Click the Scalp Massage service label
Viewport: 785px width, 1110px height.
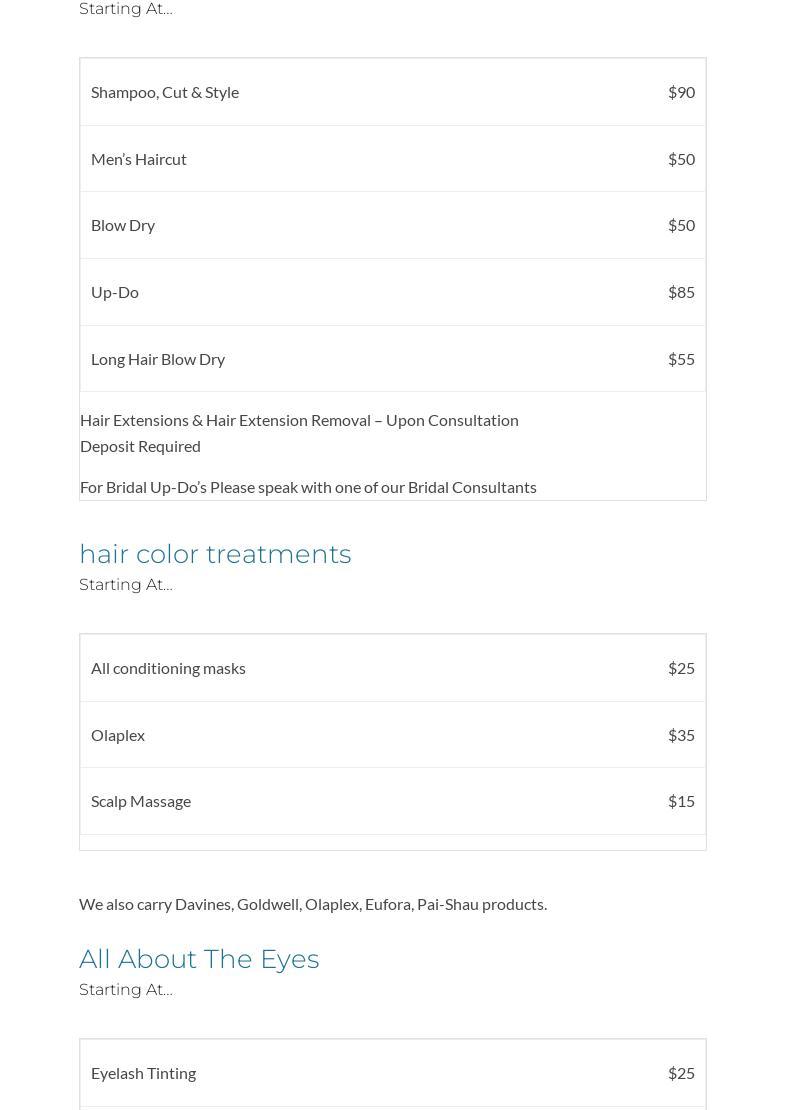click(141, 801)
